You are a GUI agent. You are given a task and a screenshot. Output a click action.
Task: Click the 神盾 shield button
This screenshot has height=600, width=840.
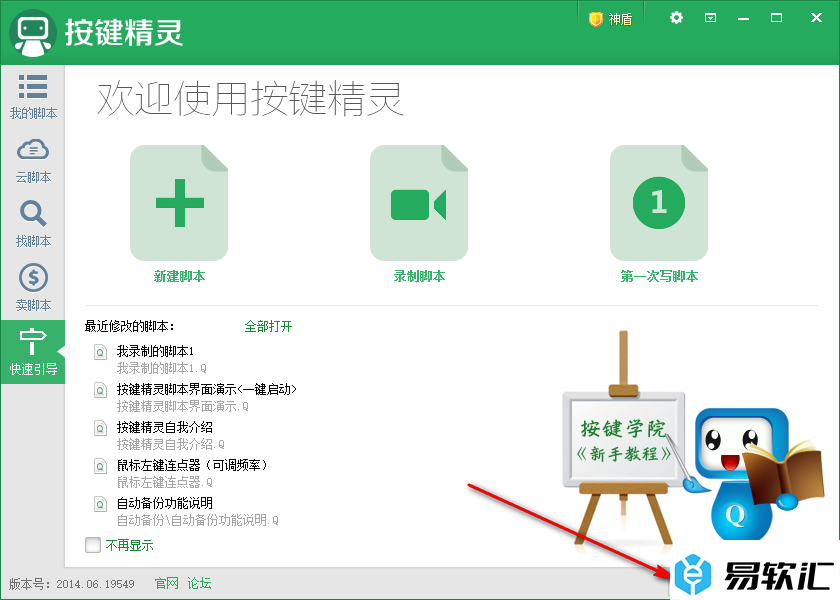[x=611, y=19]
